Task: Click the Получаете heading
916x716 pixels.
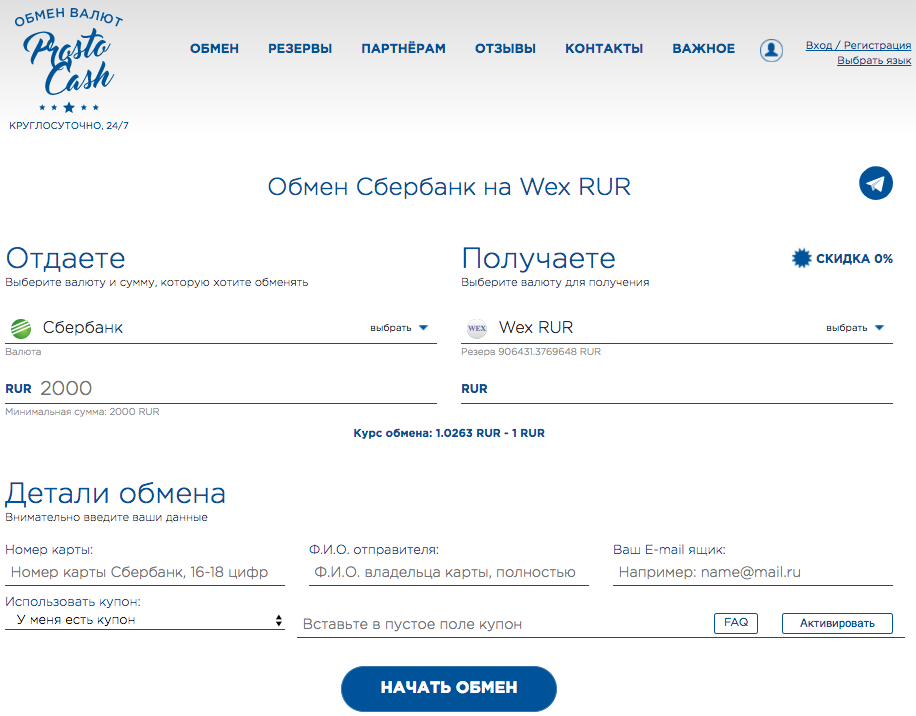Action: [539, 258]
